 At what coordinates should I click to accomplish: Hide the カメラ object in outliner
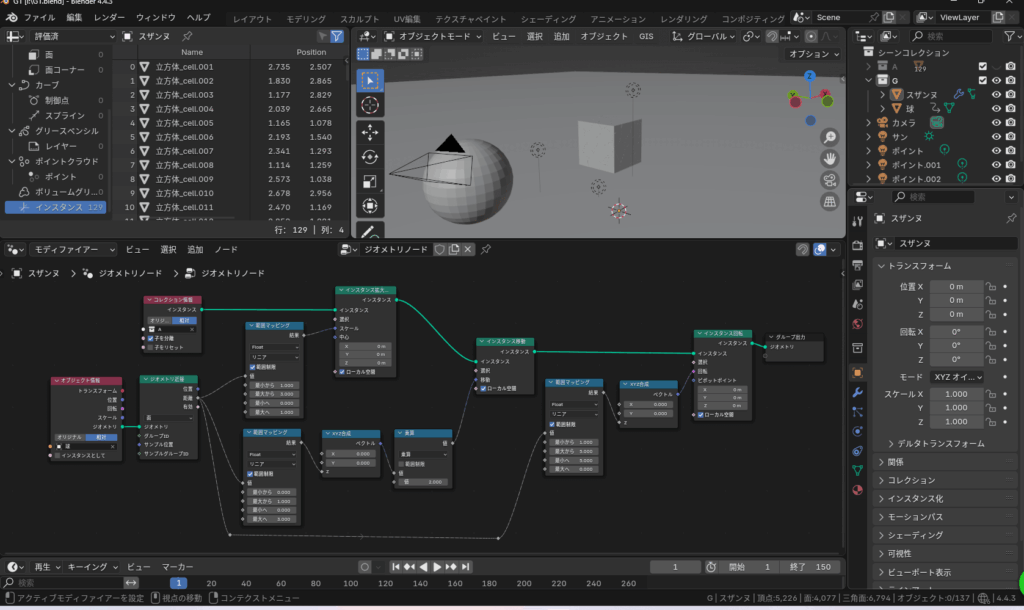pyautogui.click(x=996, y=122)
